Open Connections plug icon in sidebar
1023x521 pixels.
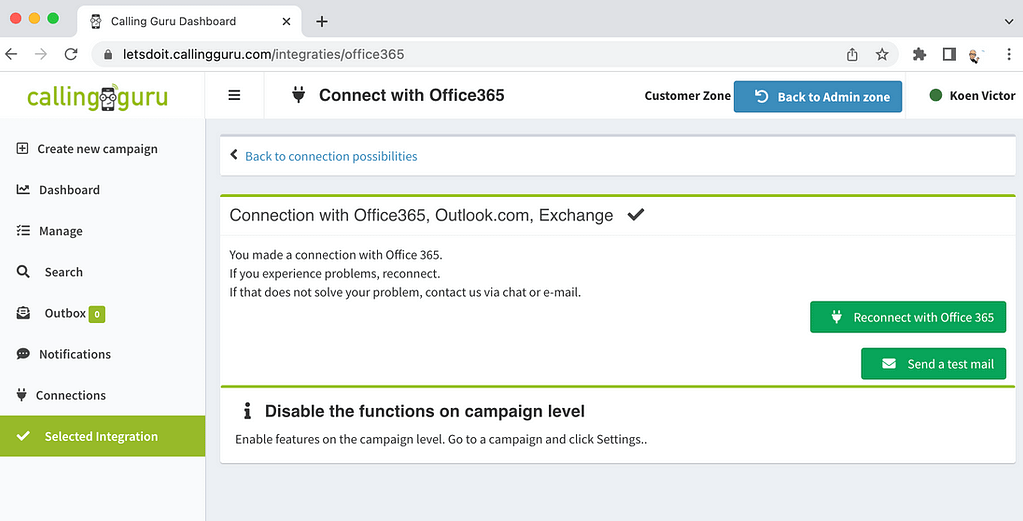click(x=22, y=395)
